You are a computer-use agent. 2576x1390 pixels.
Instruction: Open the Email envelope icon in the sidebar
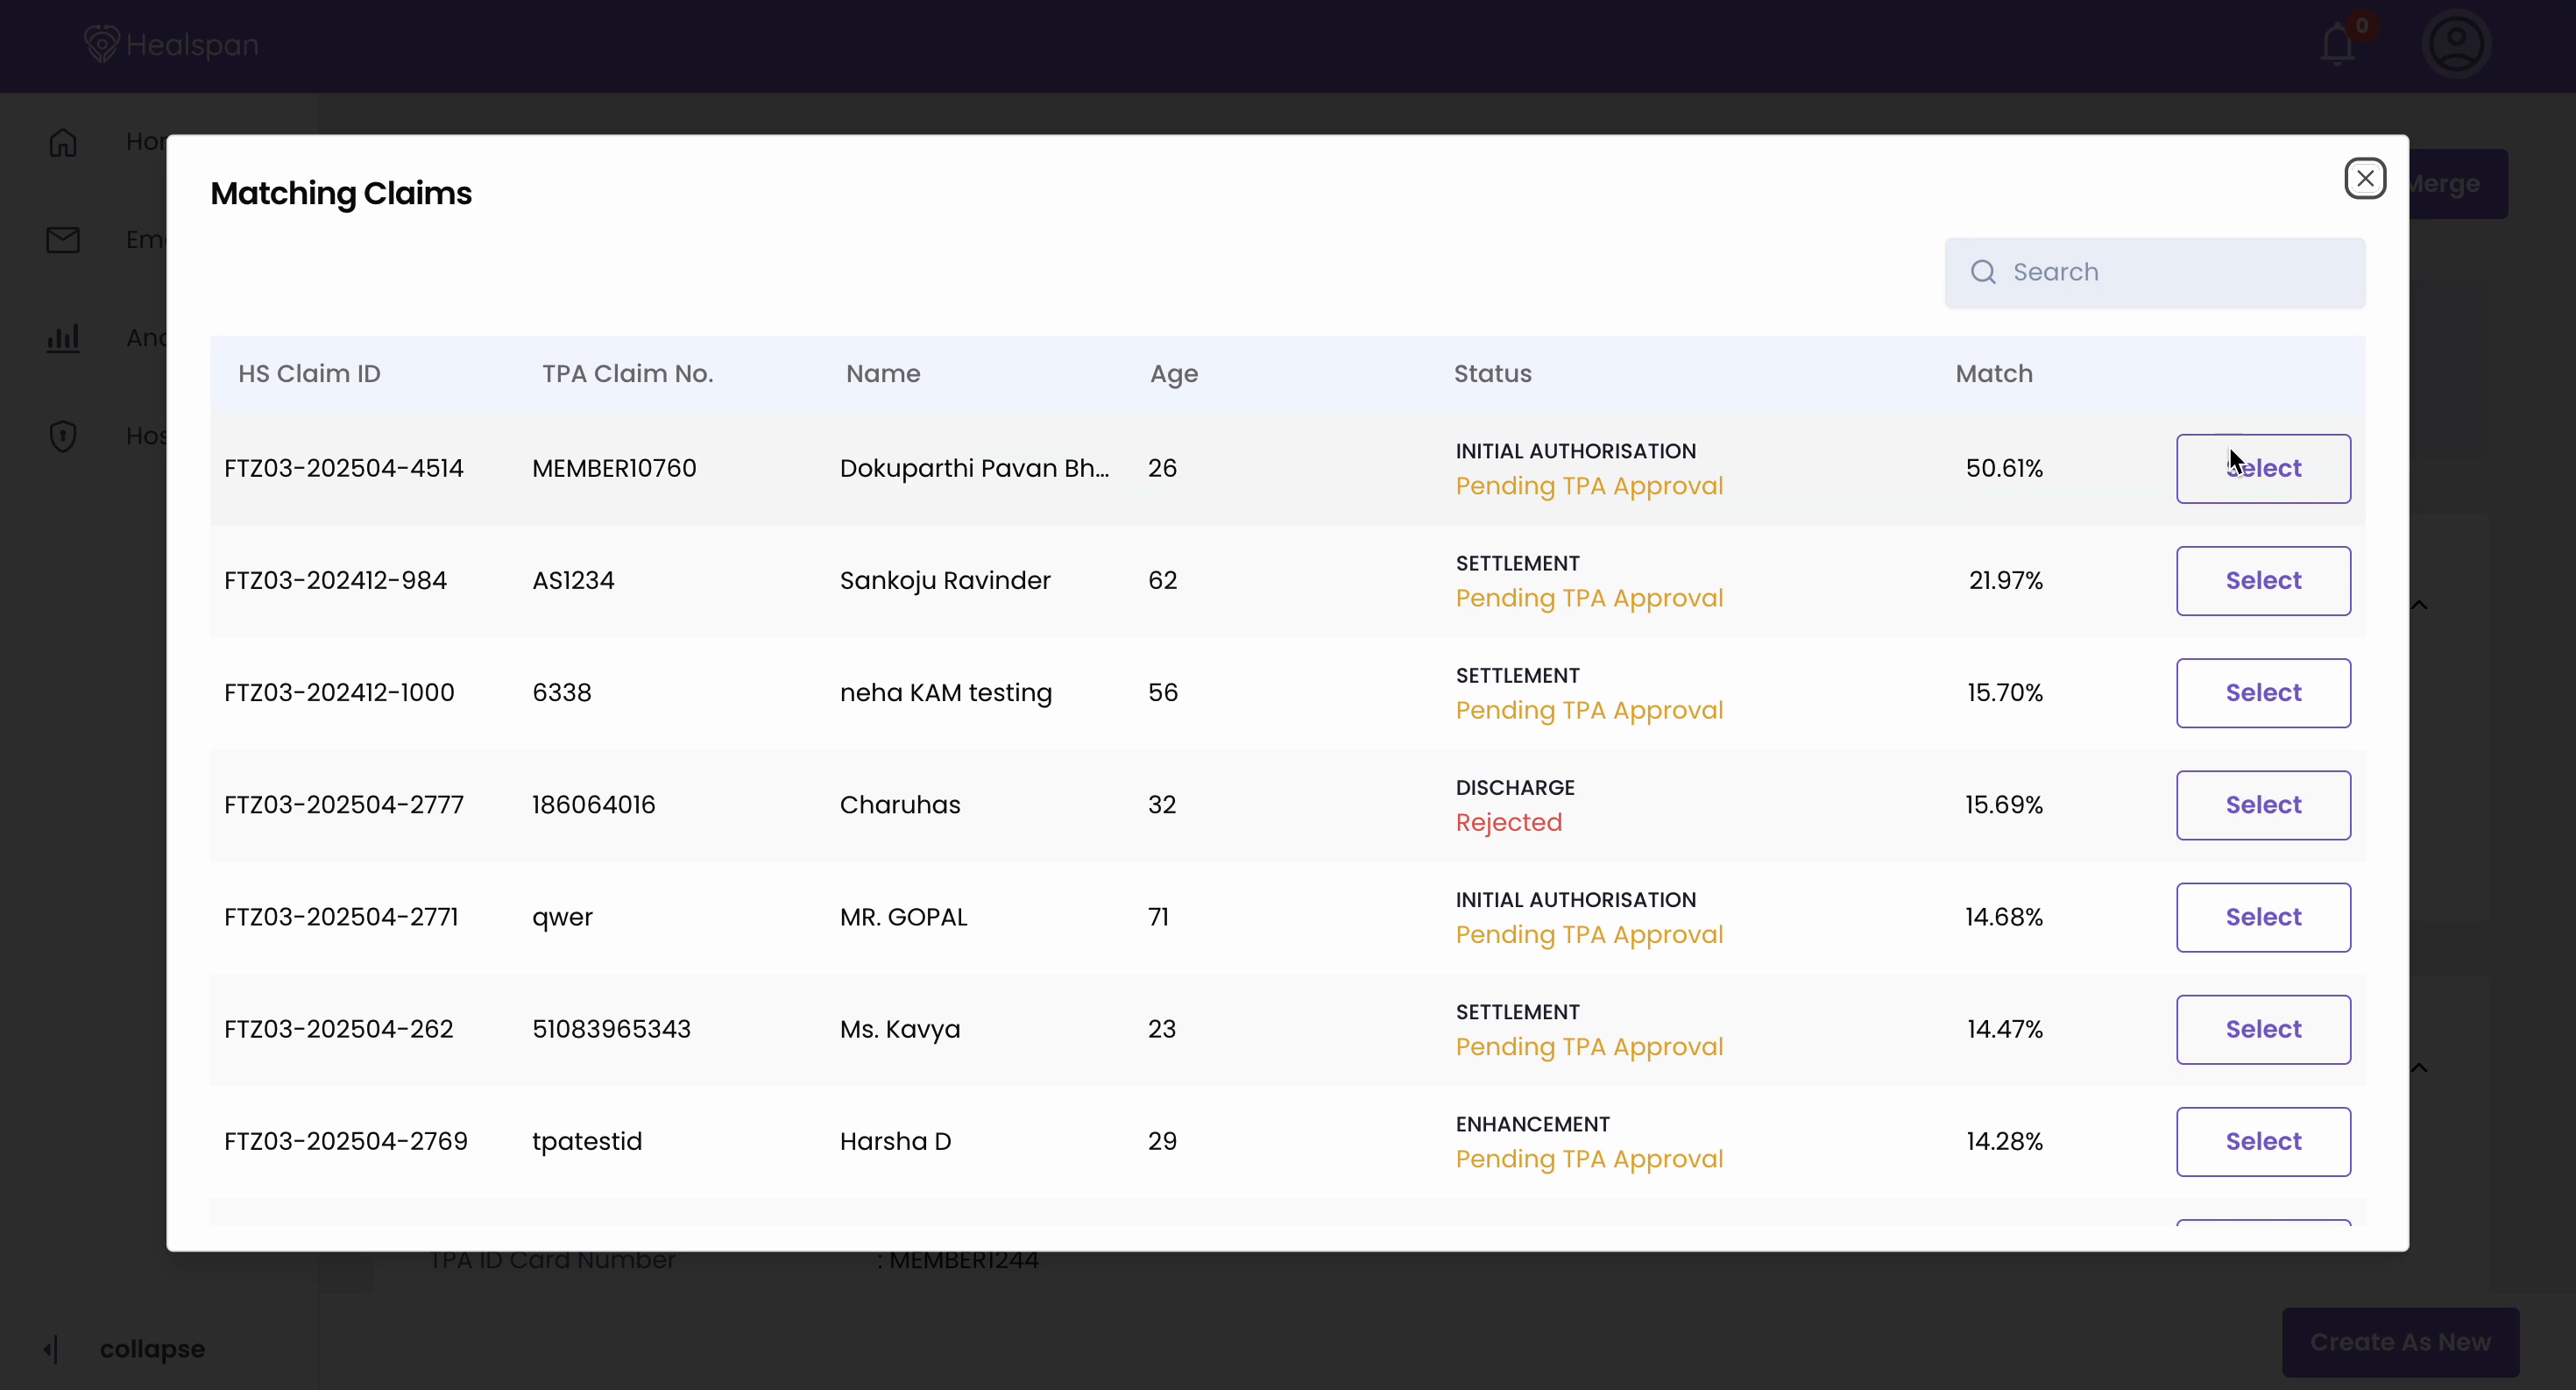(62, 240)
